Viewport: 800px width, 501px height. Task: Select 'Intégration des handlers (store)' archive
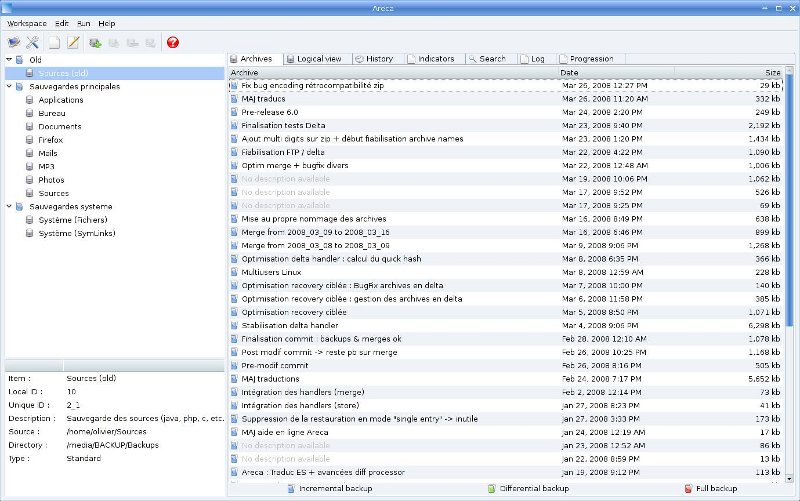[506, 406]
